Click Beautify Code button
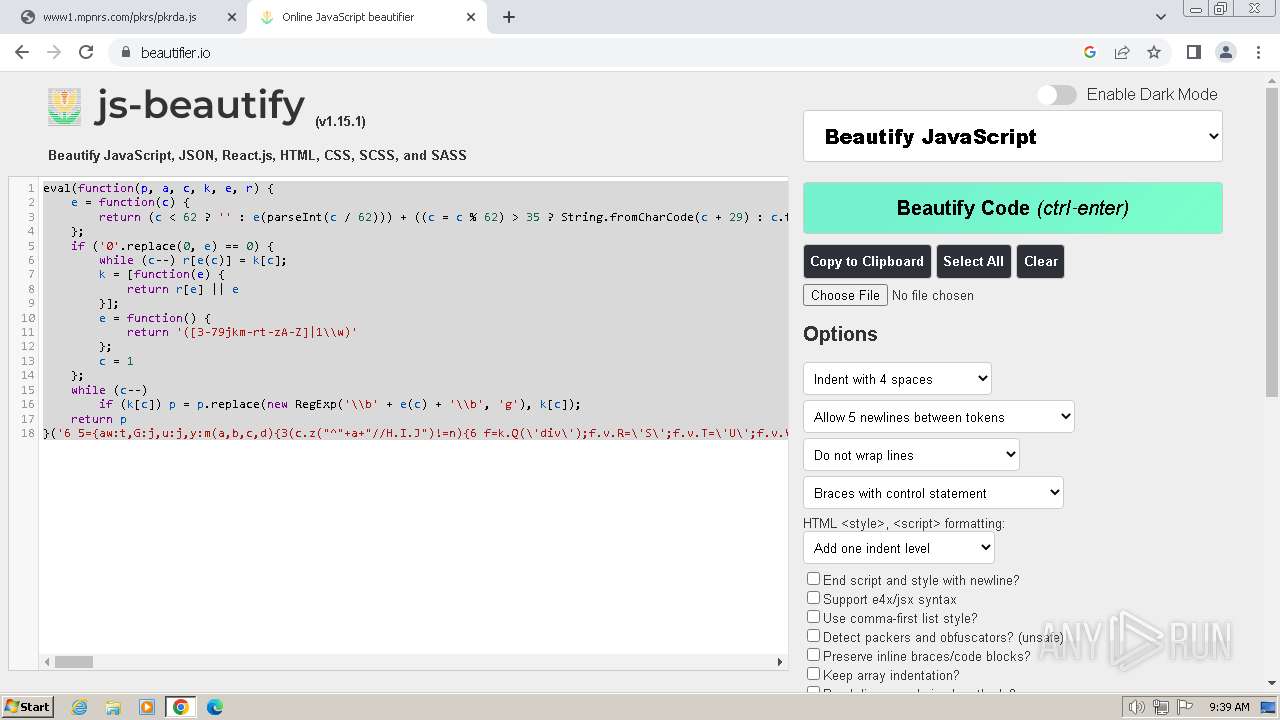Image resolution: width=1280 pixels, height=720 pixels. point(1013,208)
